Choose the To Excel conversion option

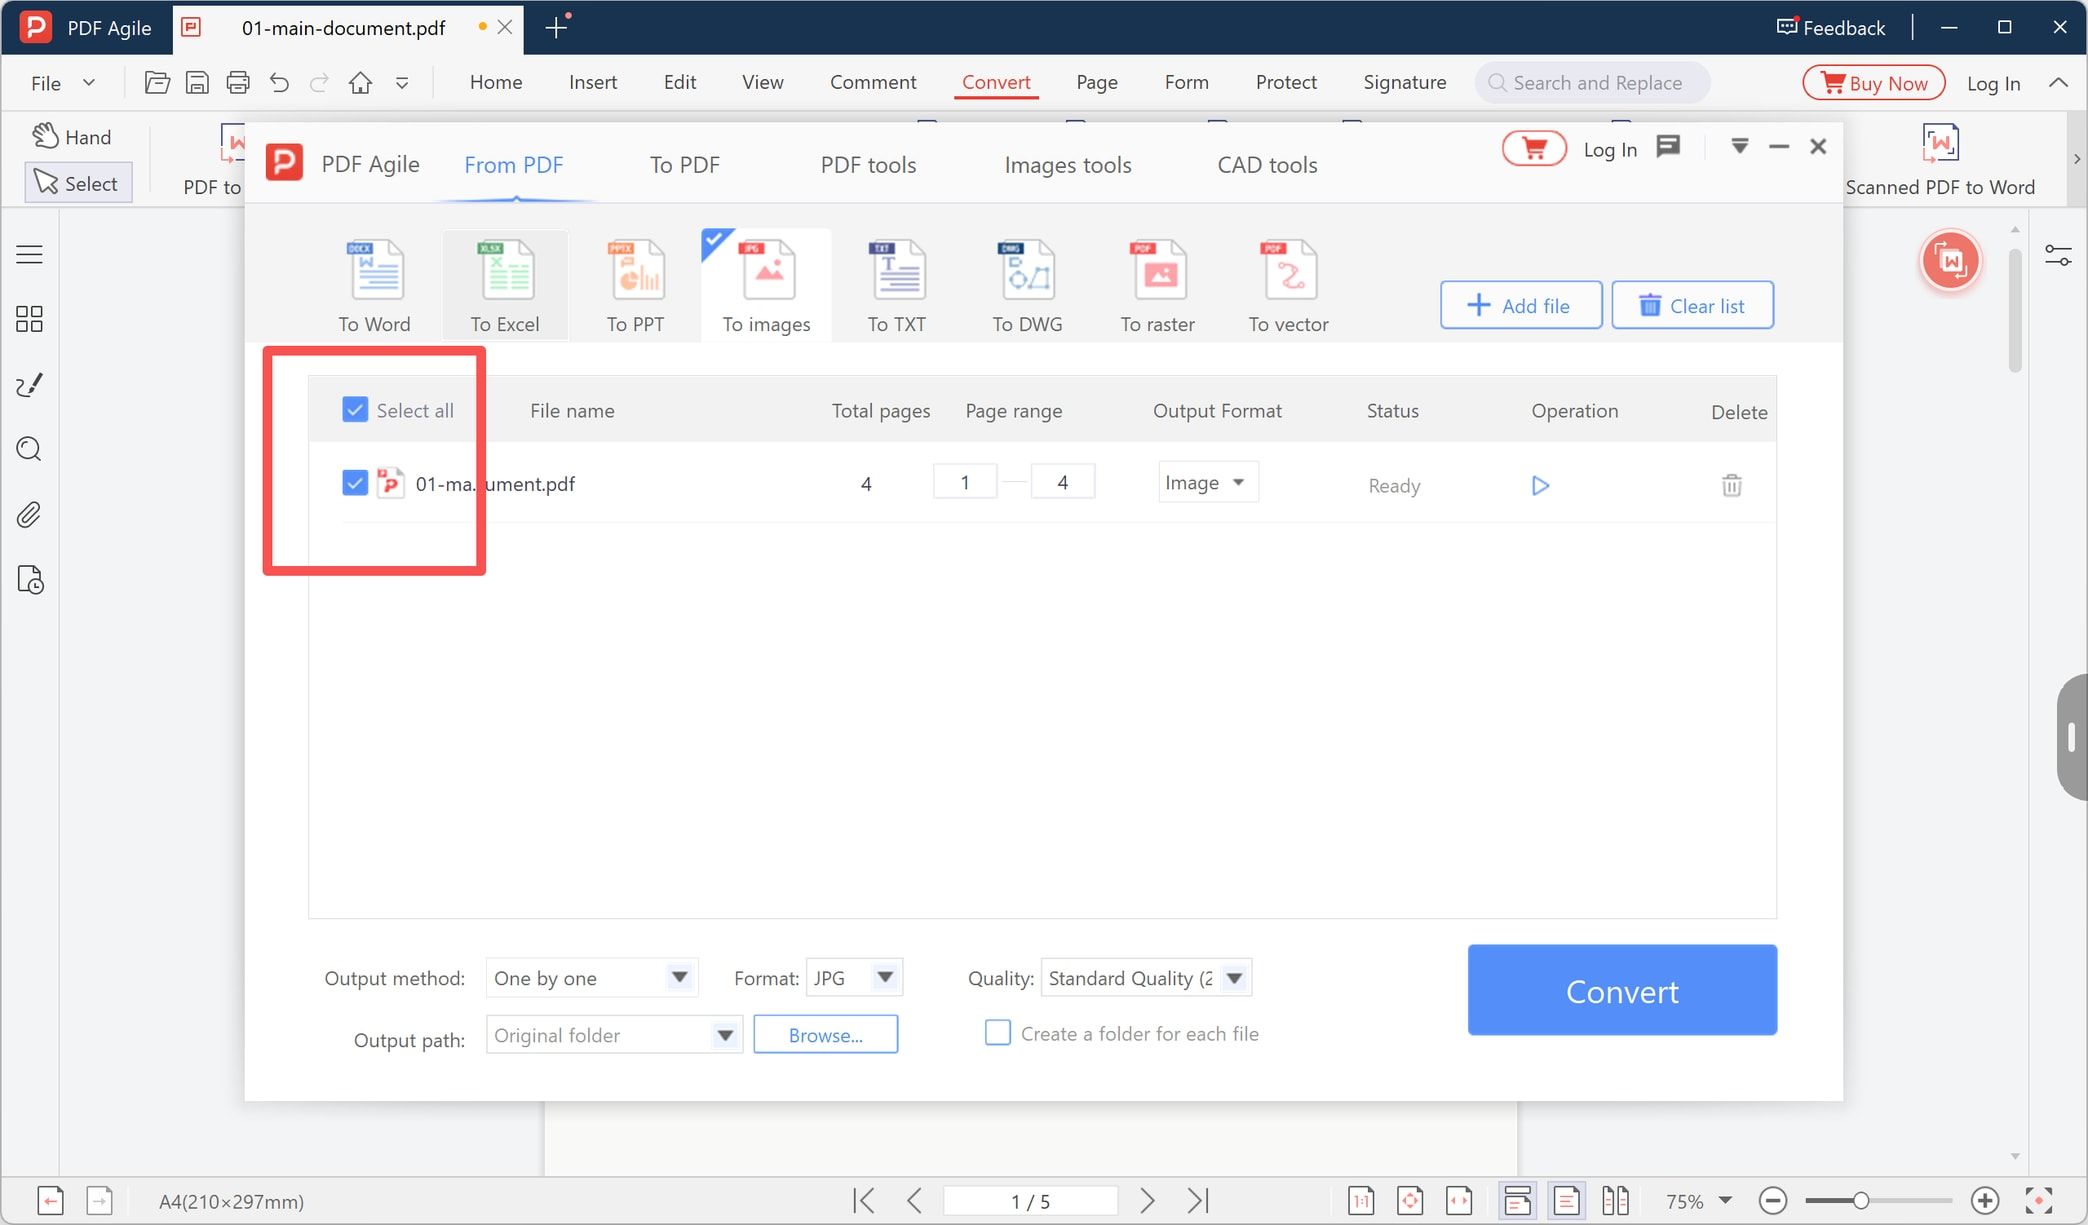(x=505, y=285)
